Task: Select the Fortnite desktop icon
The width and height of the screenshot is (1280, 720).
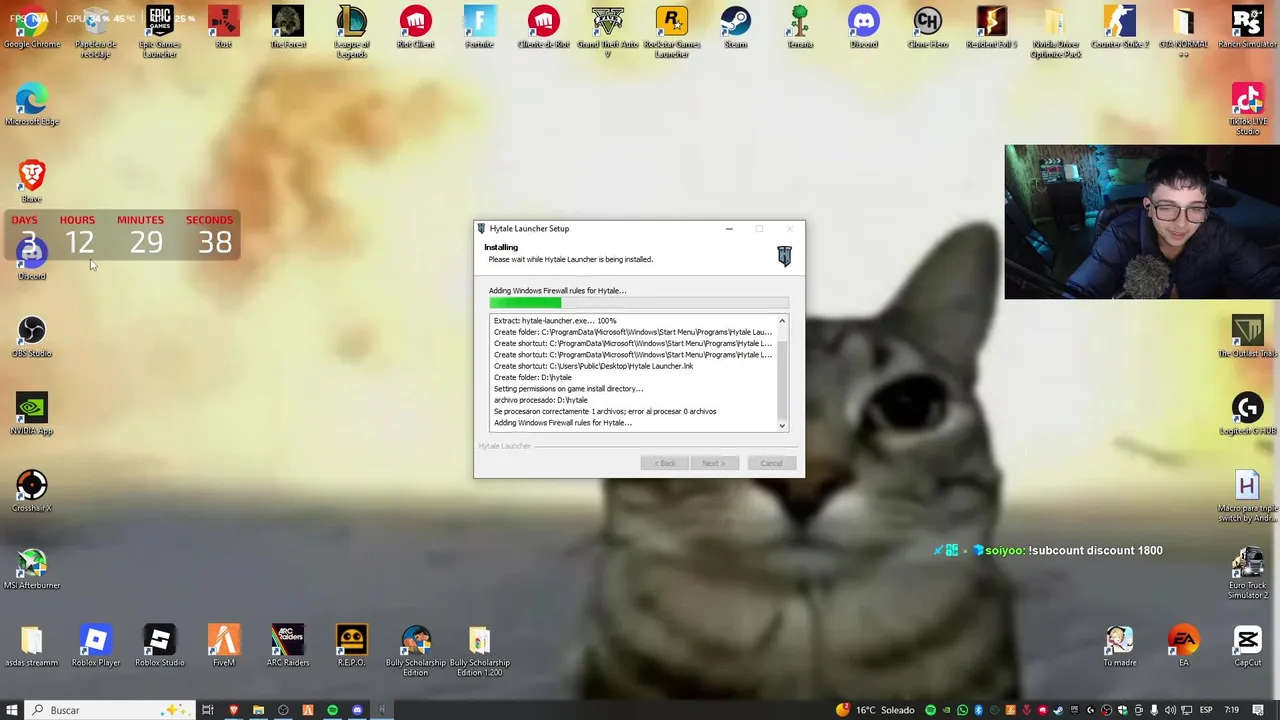Action: tap(480, 28)
